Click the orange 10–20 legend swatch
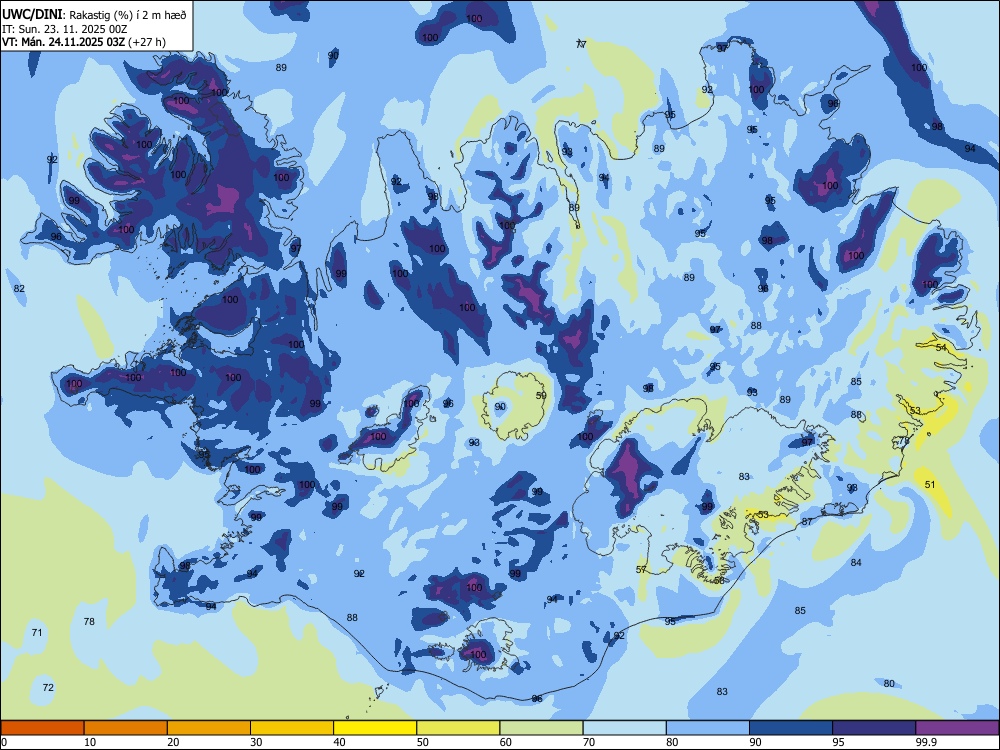This screenshot has height=750, width=1000. (126, 728)
